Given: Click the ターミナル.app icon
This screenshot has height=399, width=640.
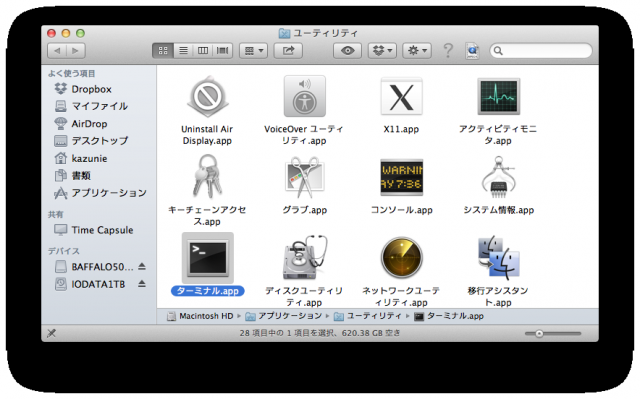Looking at the screenshot, I should pyautogui.click(x=208, y=258).
